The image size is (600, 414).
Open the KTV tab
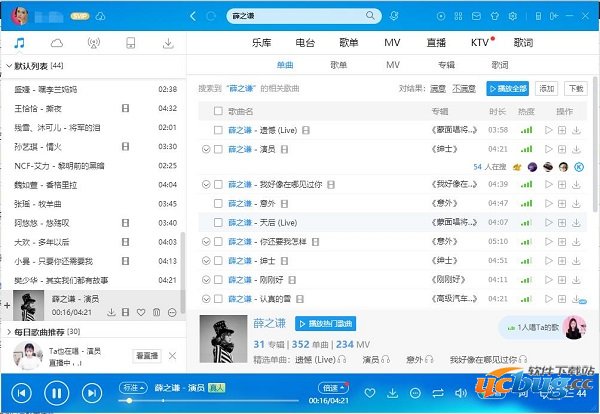pos(479,42)
